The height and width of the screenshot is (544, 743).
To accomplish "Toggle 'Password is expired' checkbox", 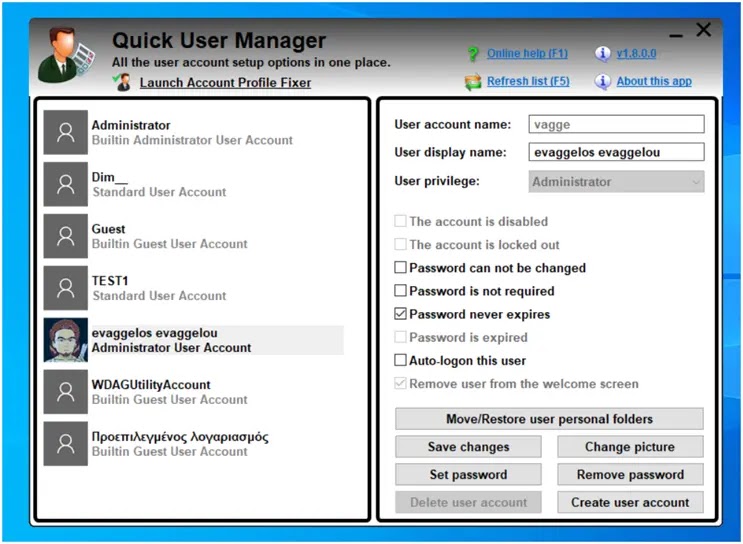I will tap(400, 337).
